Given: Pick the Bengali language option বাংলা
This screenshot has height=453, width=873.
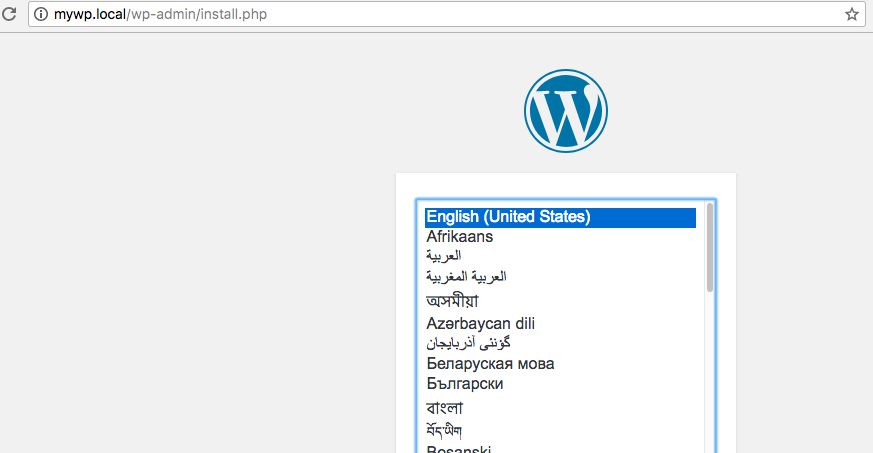Looking at the screenshot, I should [561, 408].
